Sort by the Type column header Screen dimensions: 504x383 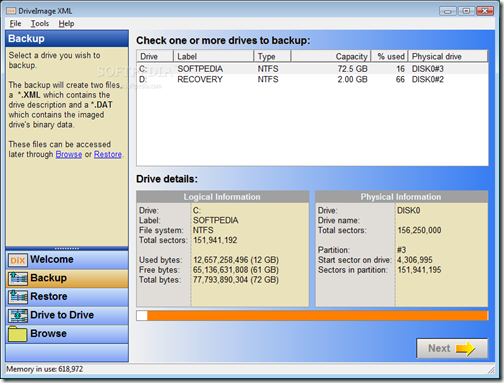[x=272, y=56]
